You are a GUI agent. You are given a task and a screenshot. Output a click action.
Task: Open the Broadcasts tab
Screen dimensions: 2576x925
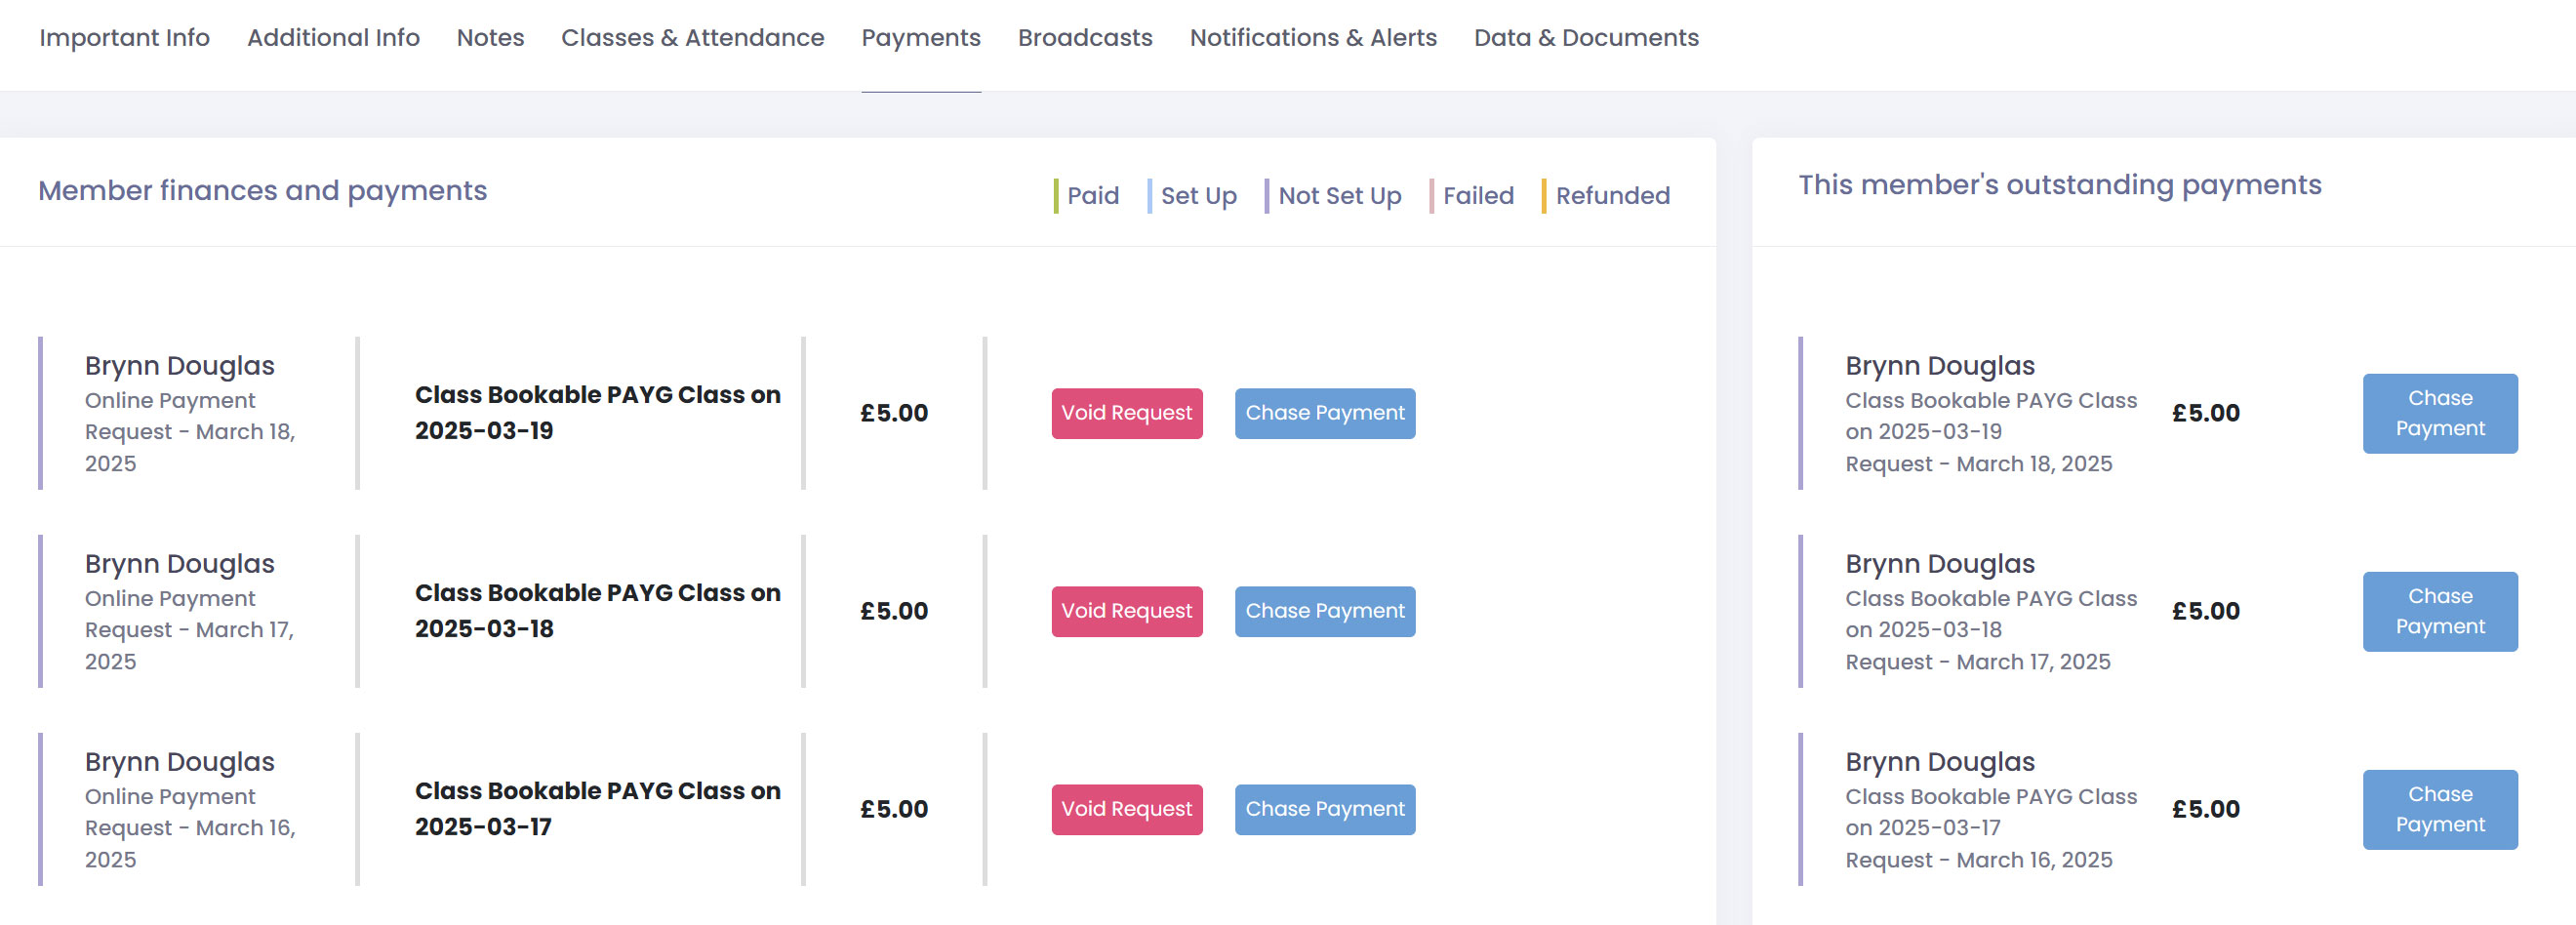(x=1084, y=38)
